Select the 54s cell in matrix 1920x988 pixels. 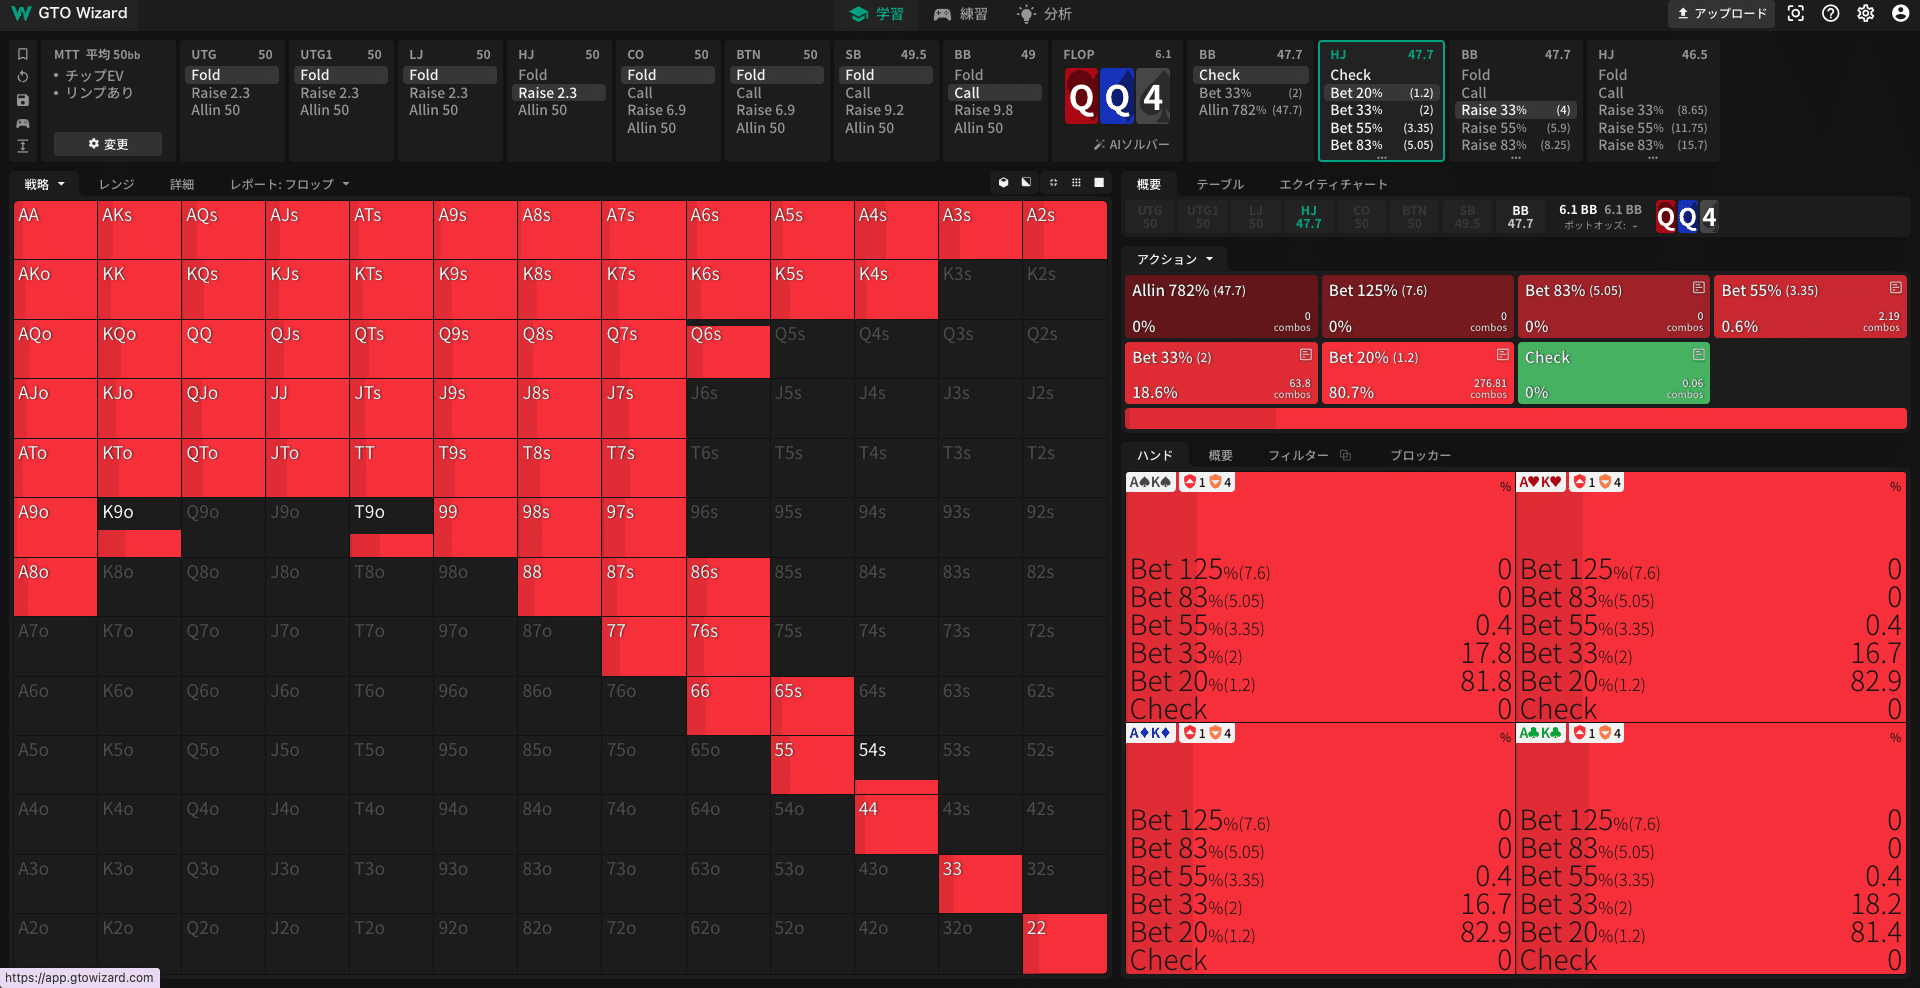pyautogui.click(x=896, y=765)
